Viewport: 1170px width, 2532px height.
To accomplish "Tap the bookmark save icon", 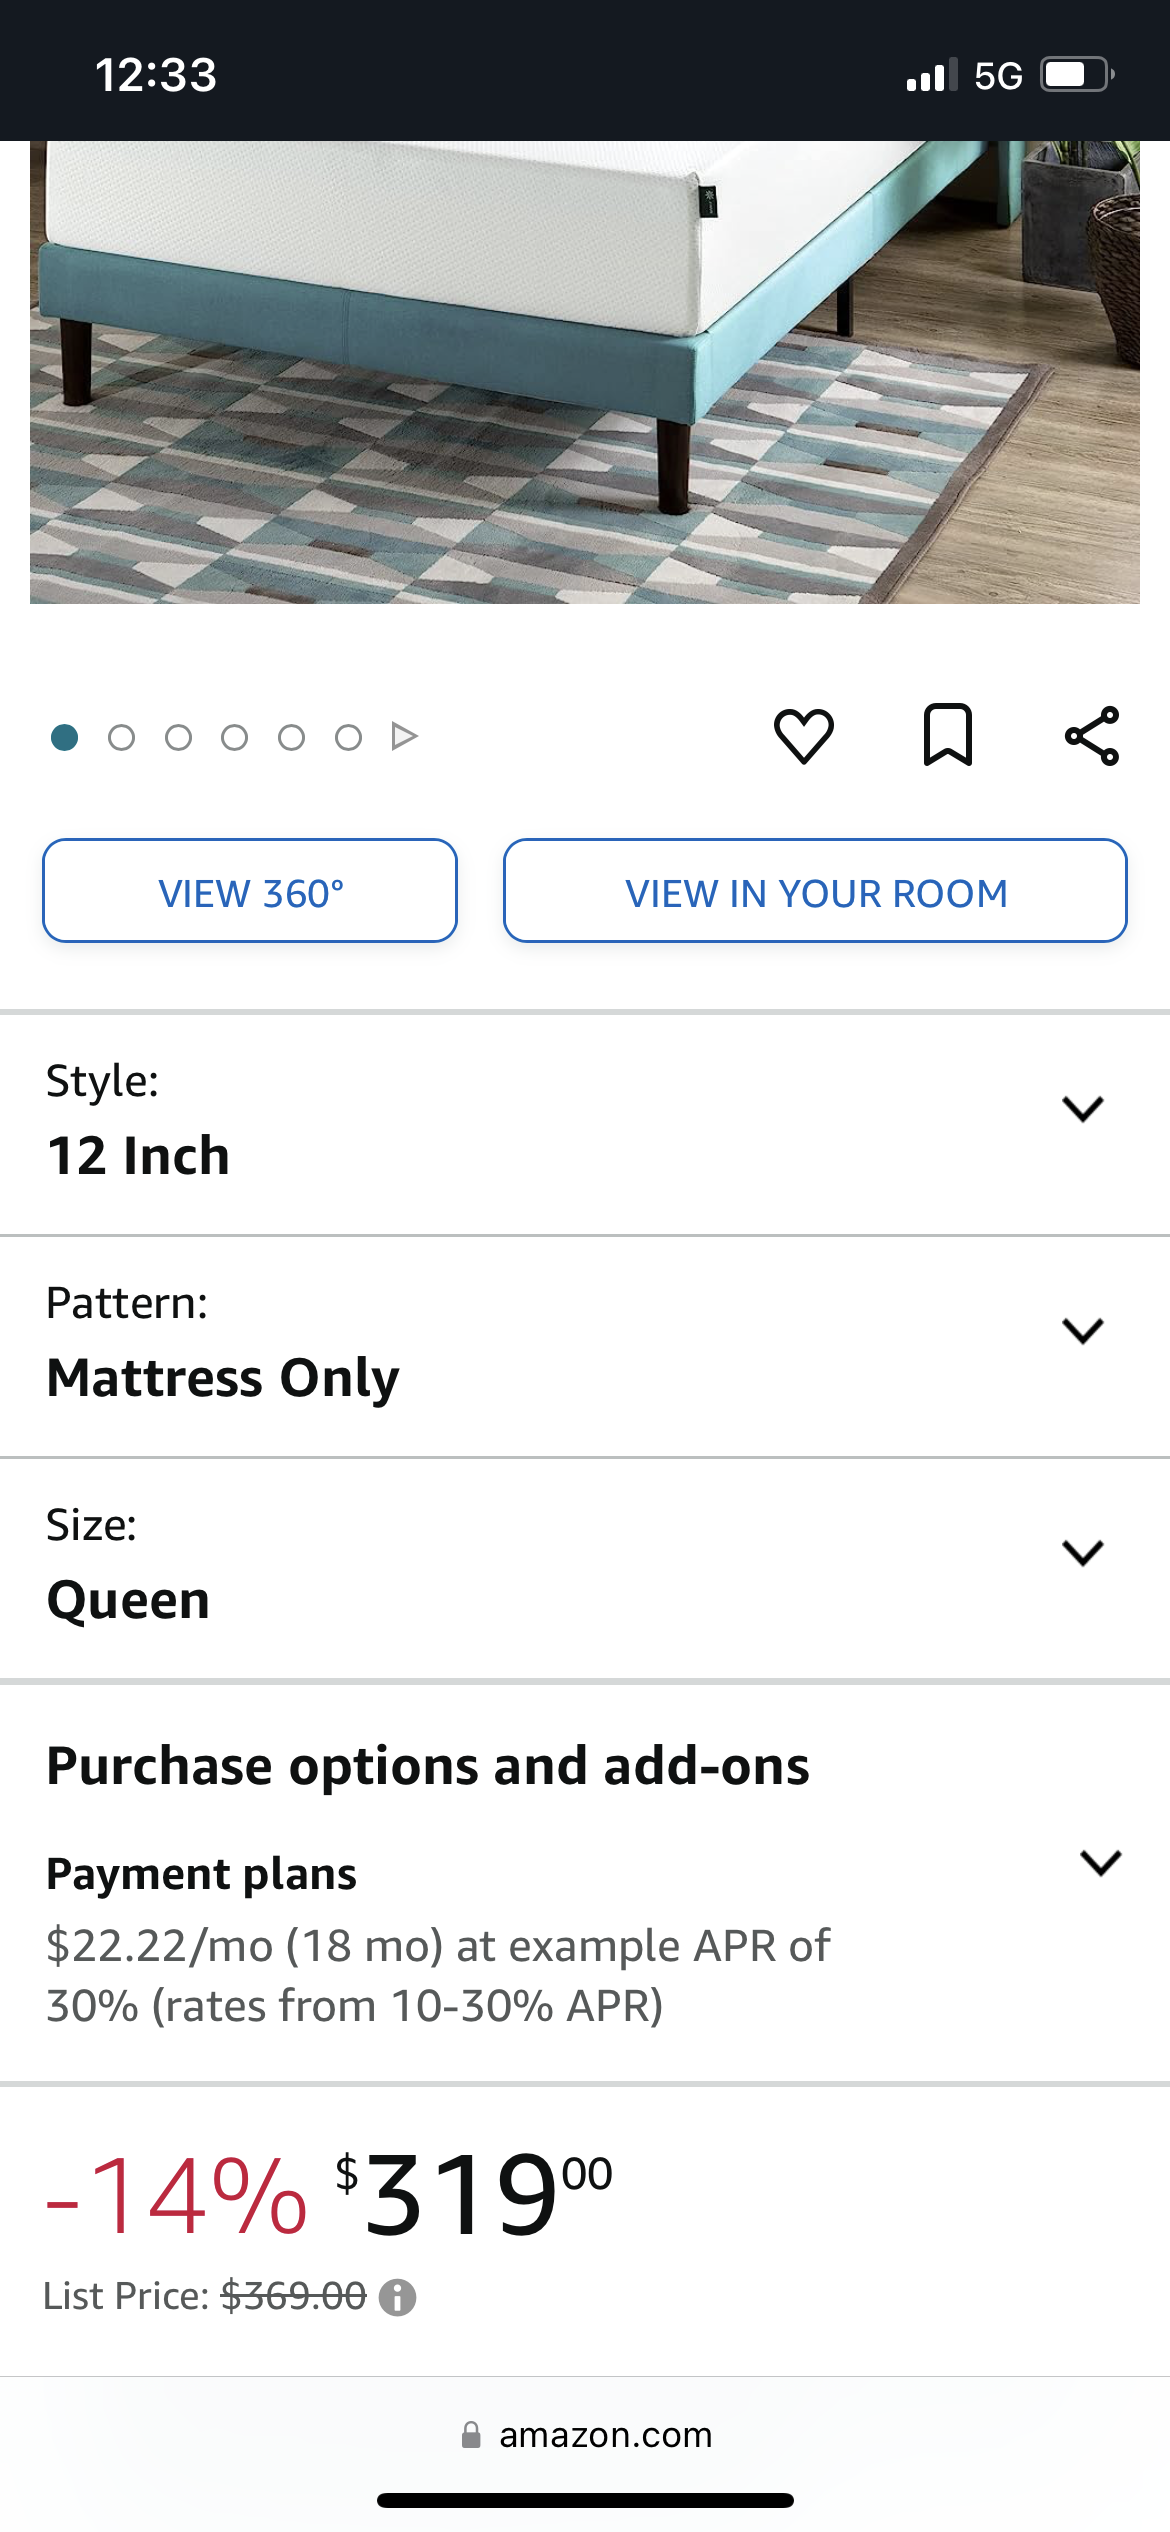I will [947, 736].
